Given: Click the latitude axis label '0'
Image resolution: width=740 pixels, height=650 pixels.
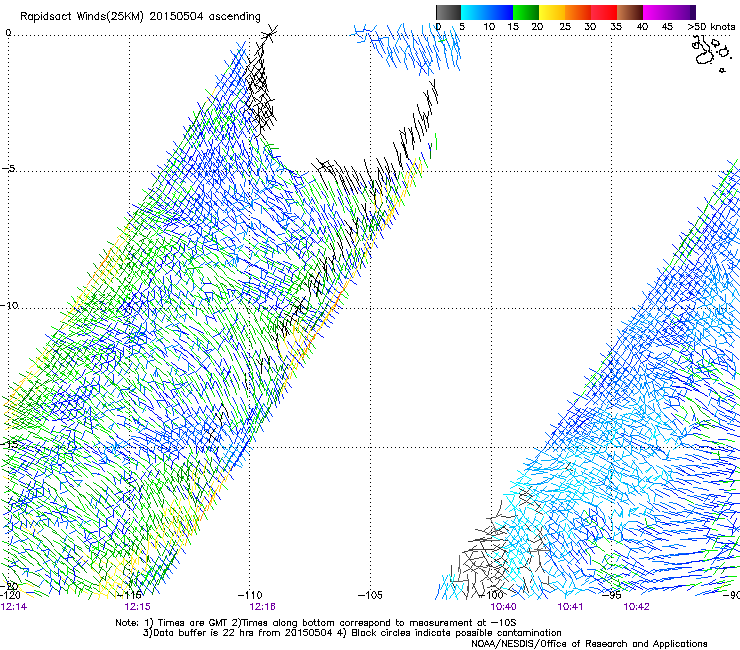Looking at the screenshot, I should (8, 33).
